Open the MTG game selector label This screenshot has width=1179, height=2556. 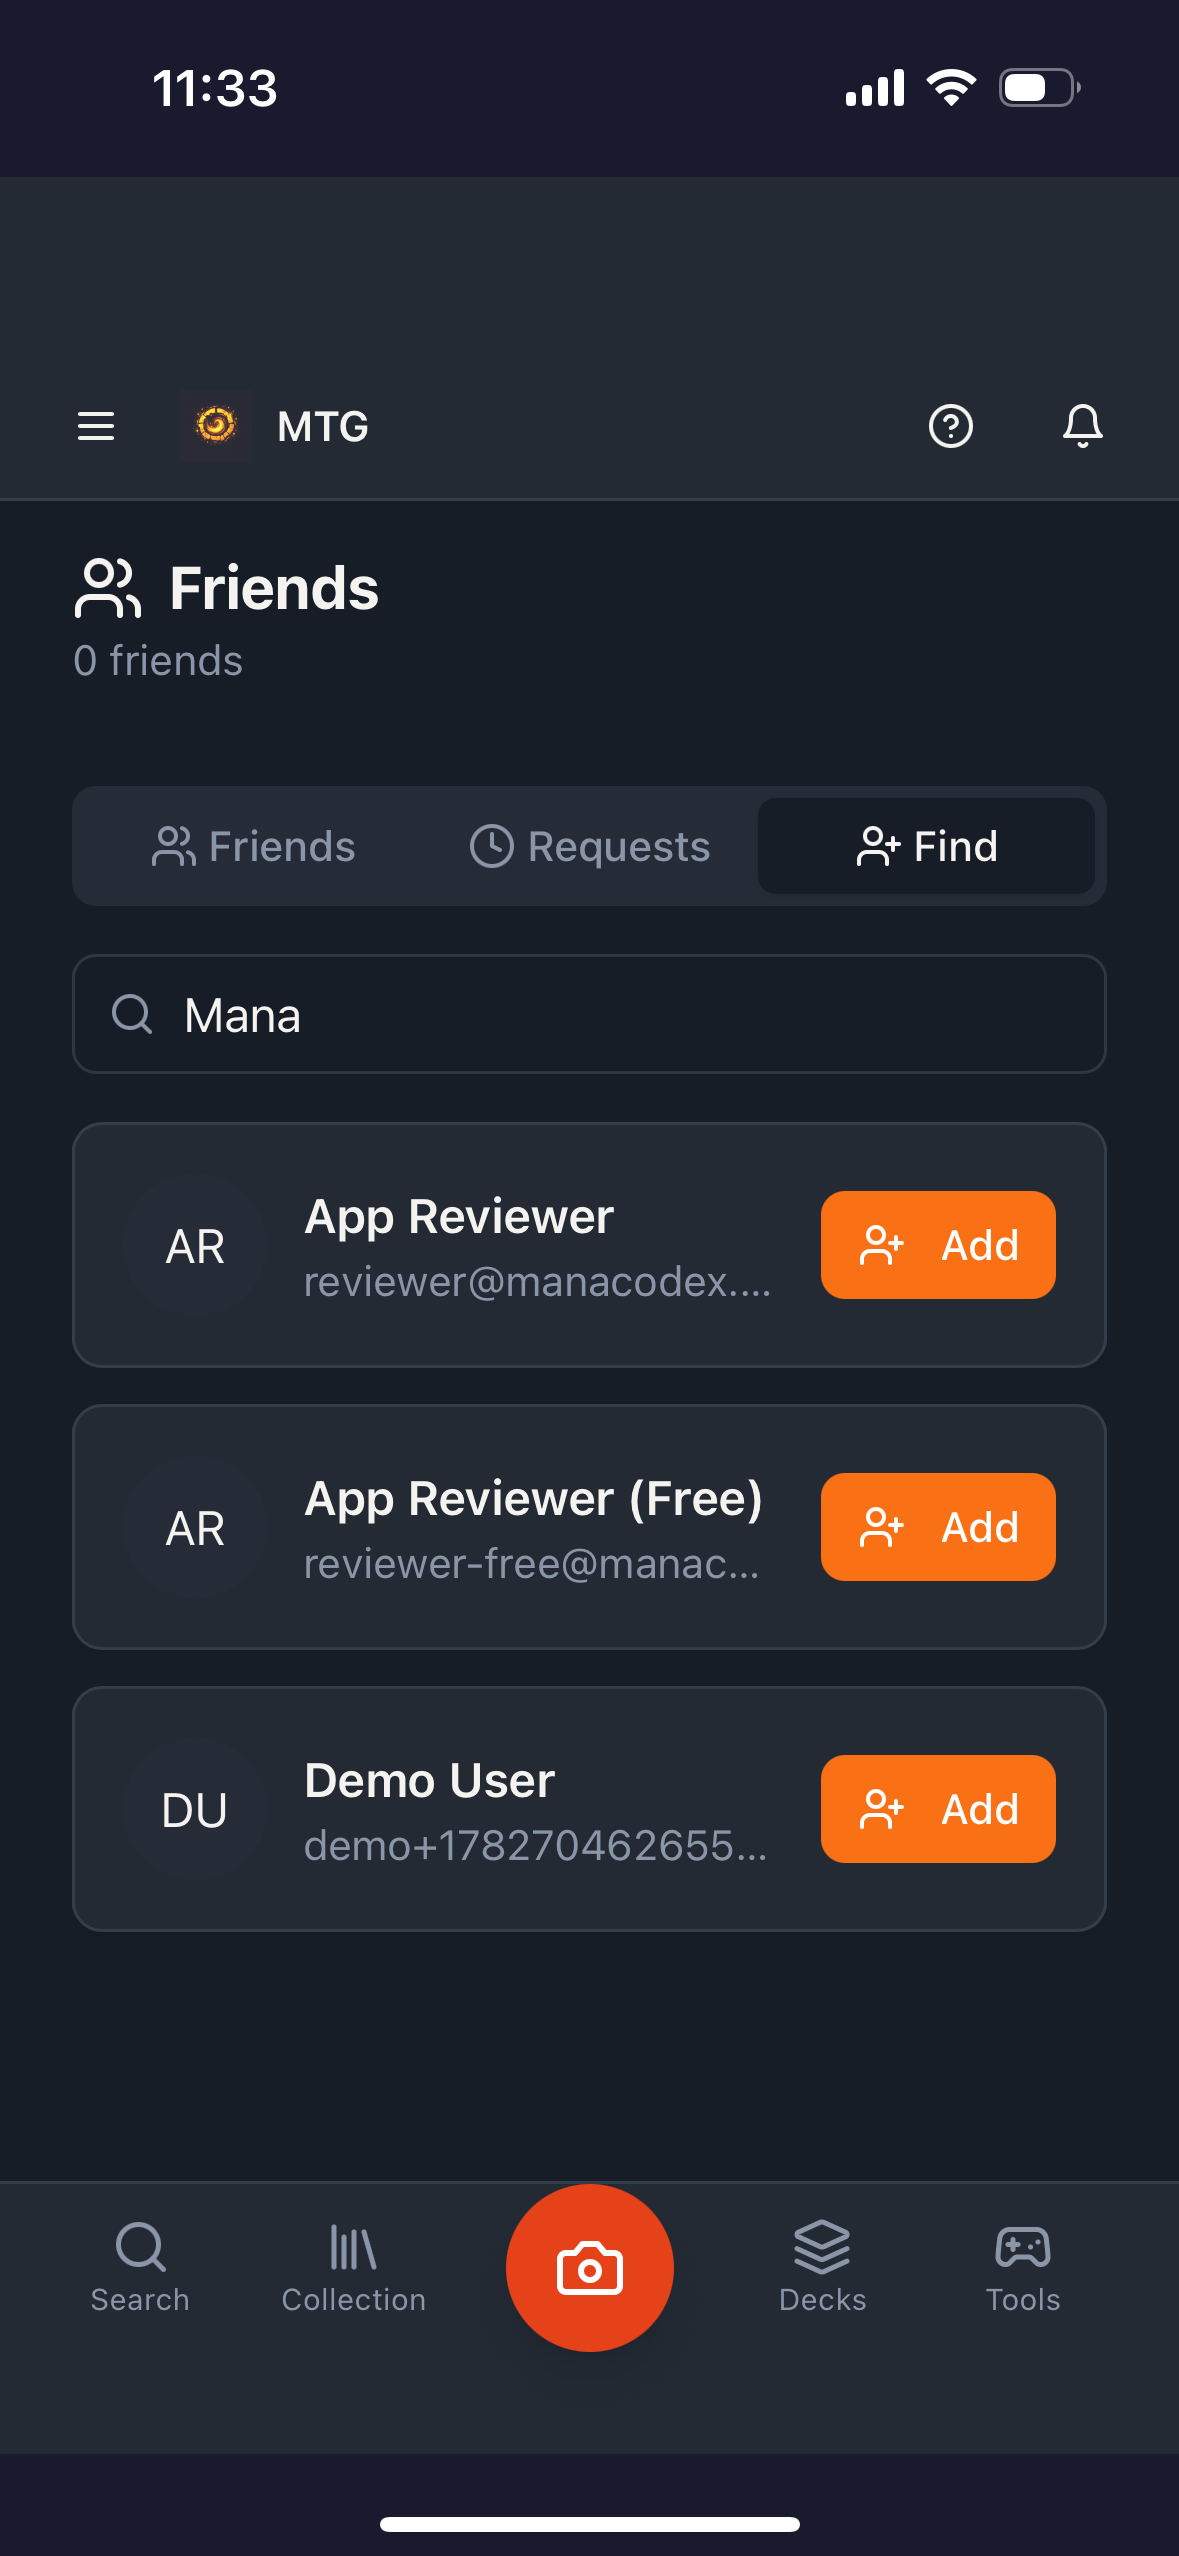click(x=323, y=427)
